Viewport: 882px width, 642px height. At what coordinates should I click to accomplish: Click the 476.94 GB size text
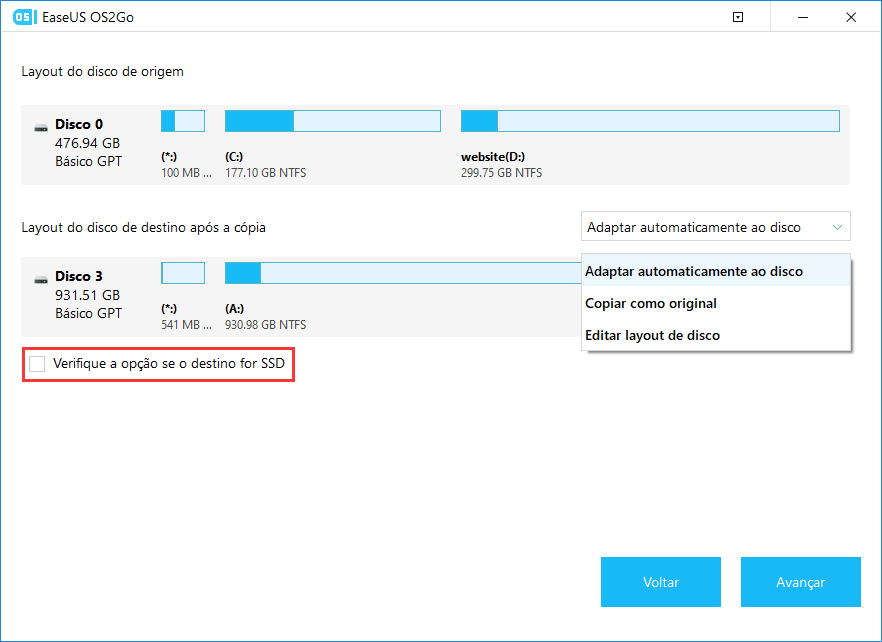coord(87,143)
